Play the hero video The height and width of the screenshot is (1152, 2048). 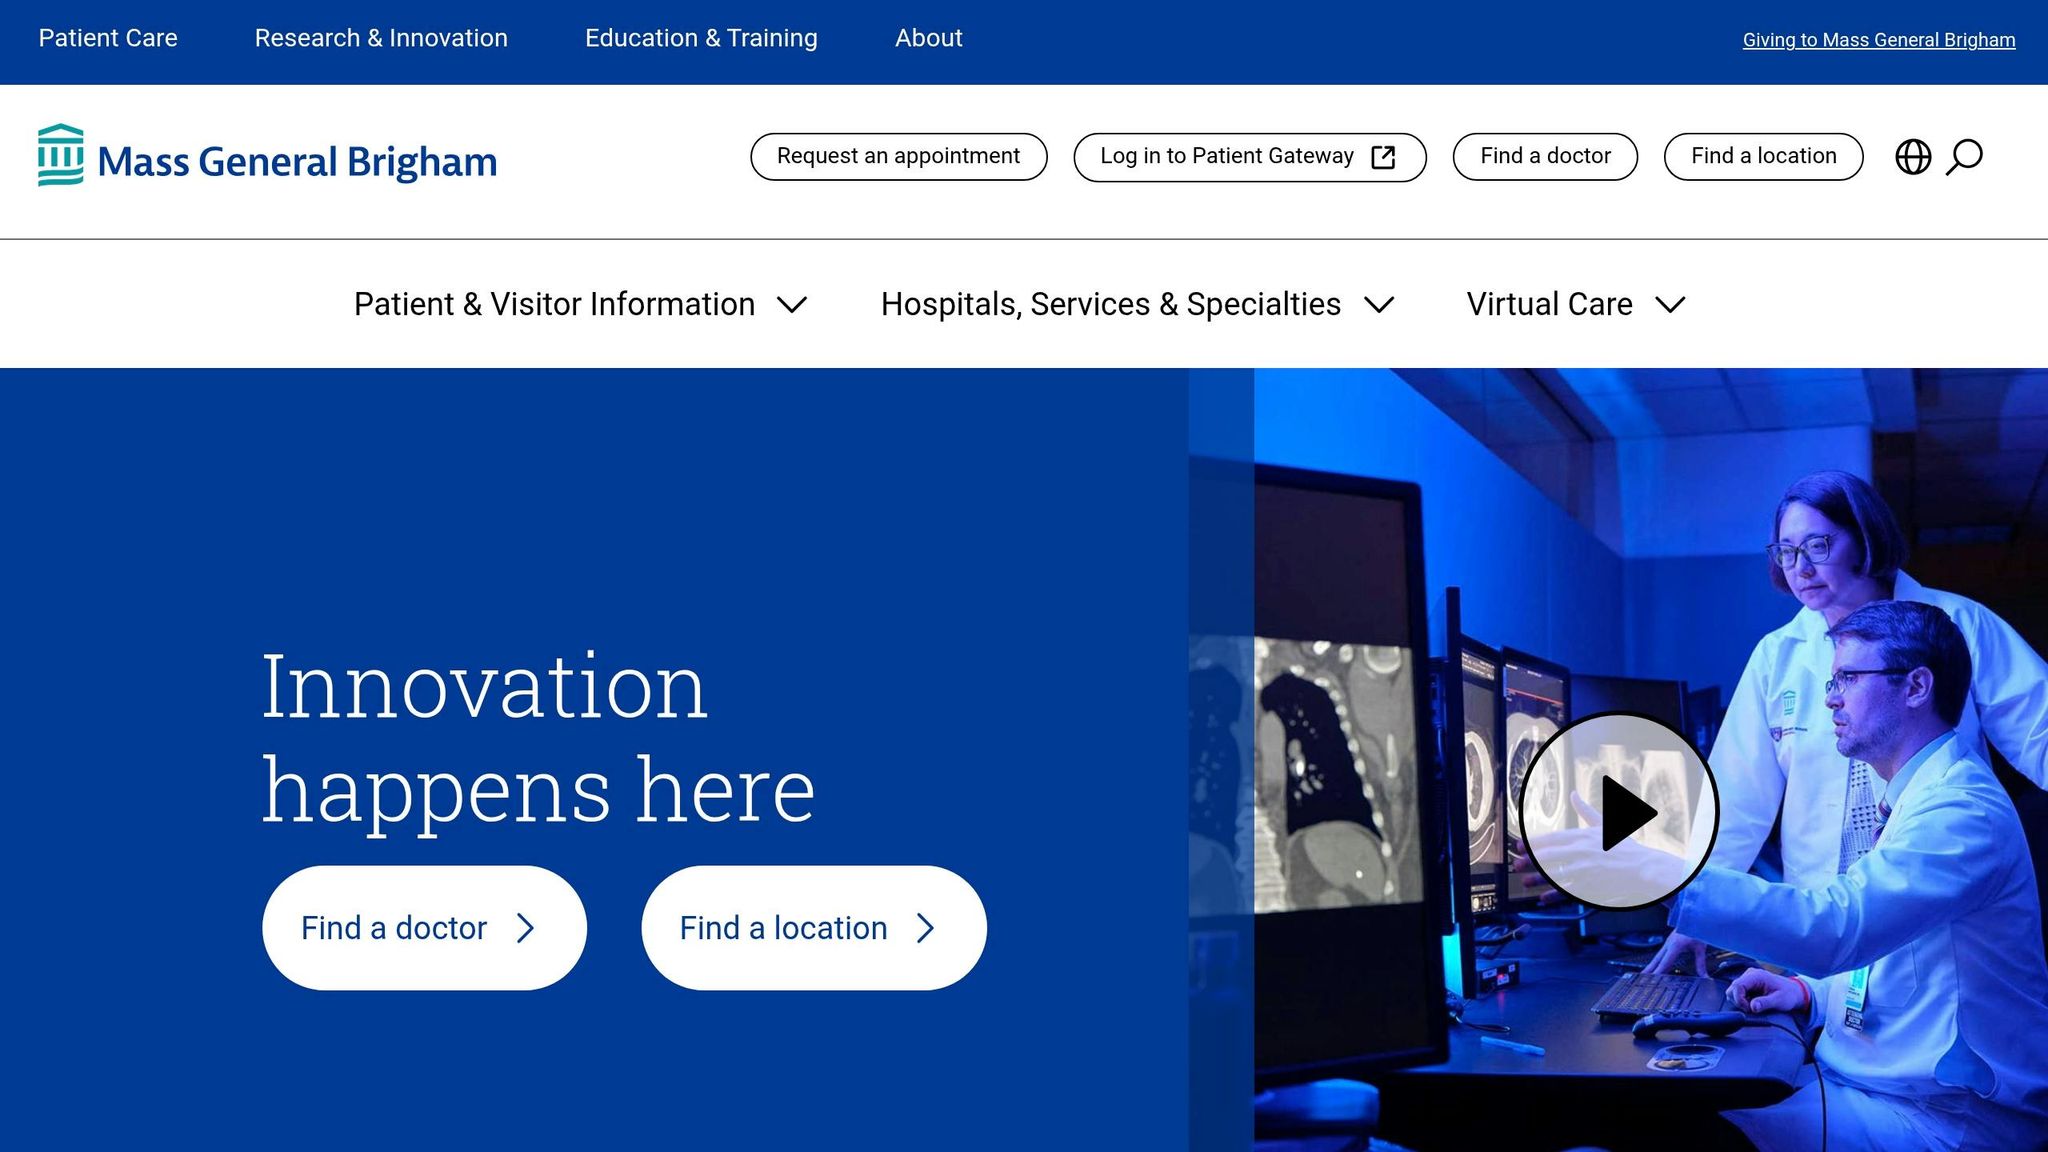[x=1618, y=811]
